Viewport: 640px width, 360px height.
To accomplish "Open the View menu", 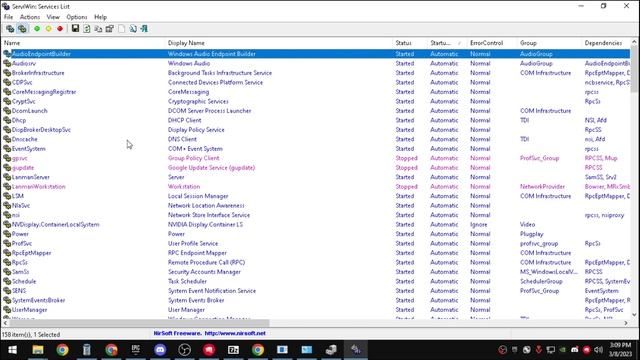I will (53, 17).
